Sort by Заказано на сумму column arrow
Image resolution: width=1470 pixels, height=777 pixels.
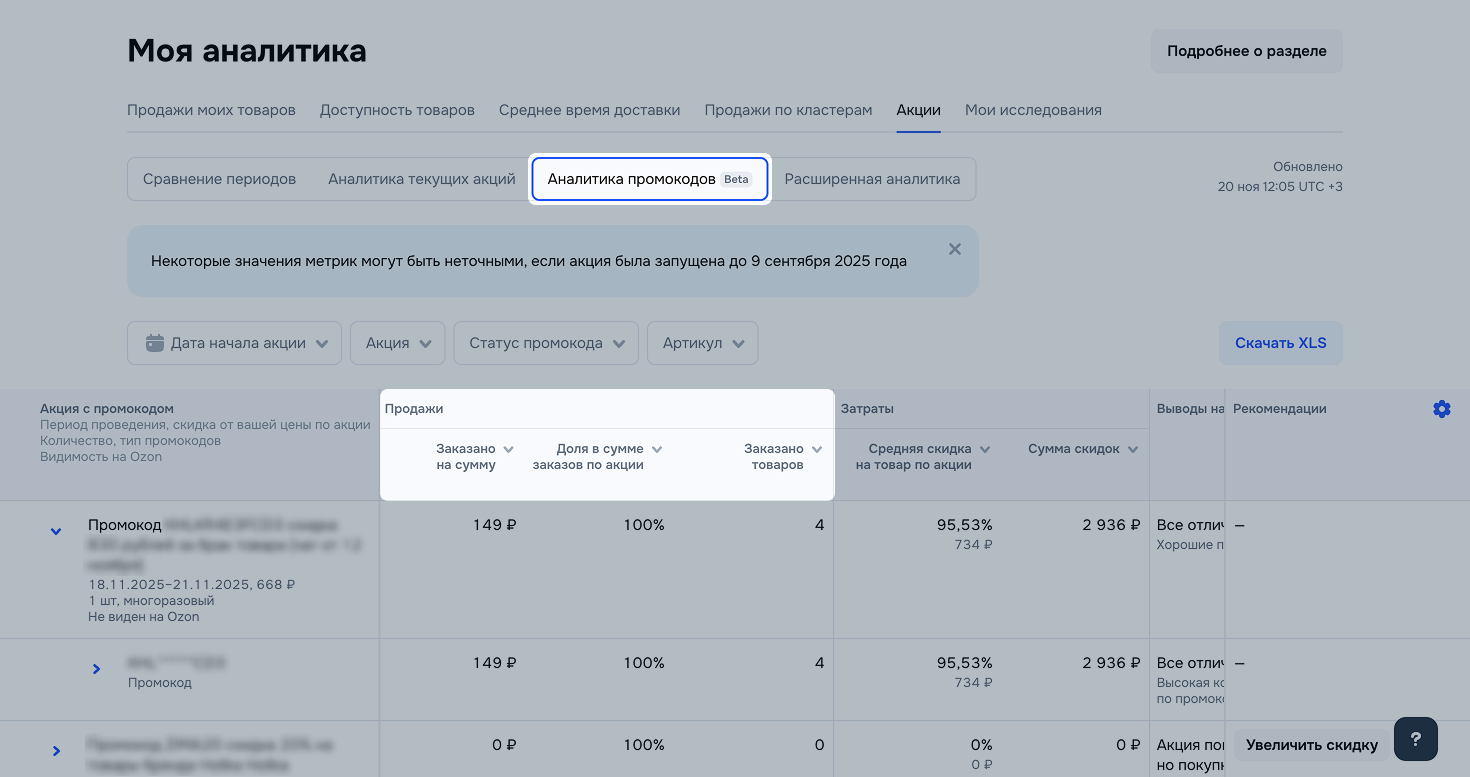pos(508,450)
